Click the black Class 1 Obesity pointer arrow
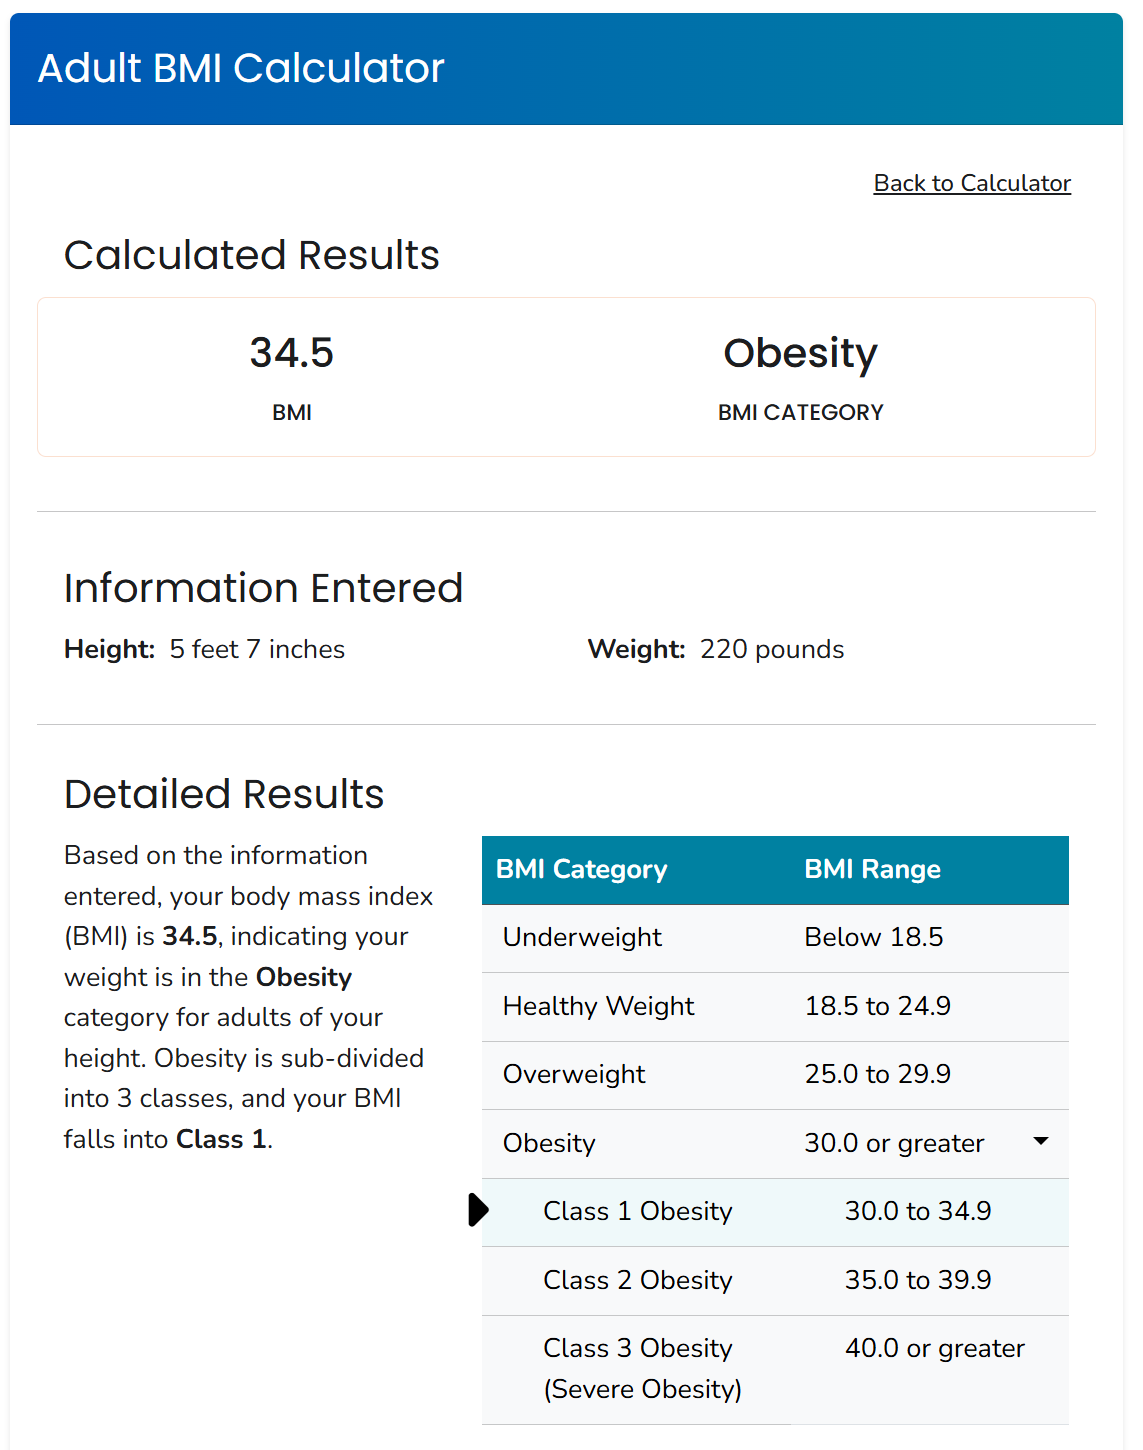This screenshot has height=1450, width=1143. tap(478, 1210)
